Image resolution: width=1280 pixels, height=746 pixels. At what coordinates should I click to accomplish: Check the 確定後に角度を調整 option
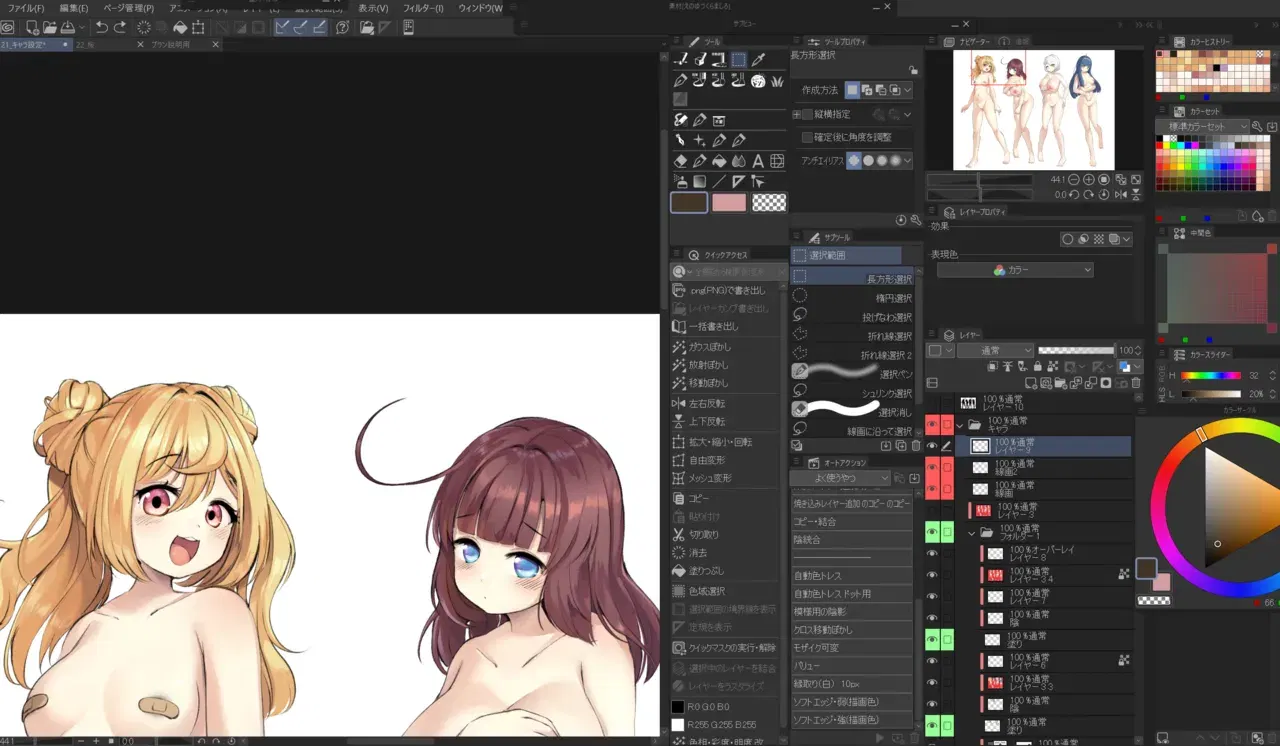click(x=808, y=138)
